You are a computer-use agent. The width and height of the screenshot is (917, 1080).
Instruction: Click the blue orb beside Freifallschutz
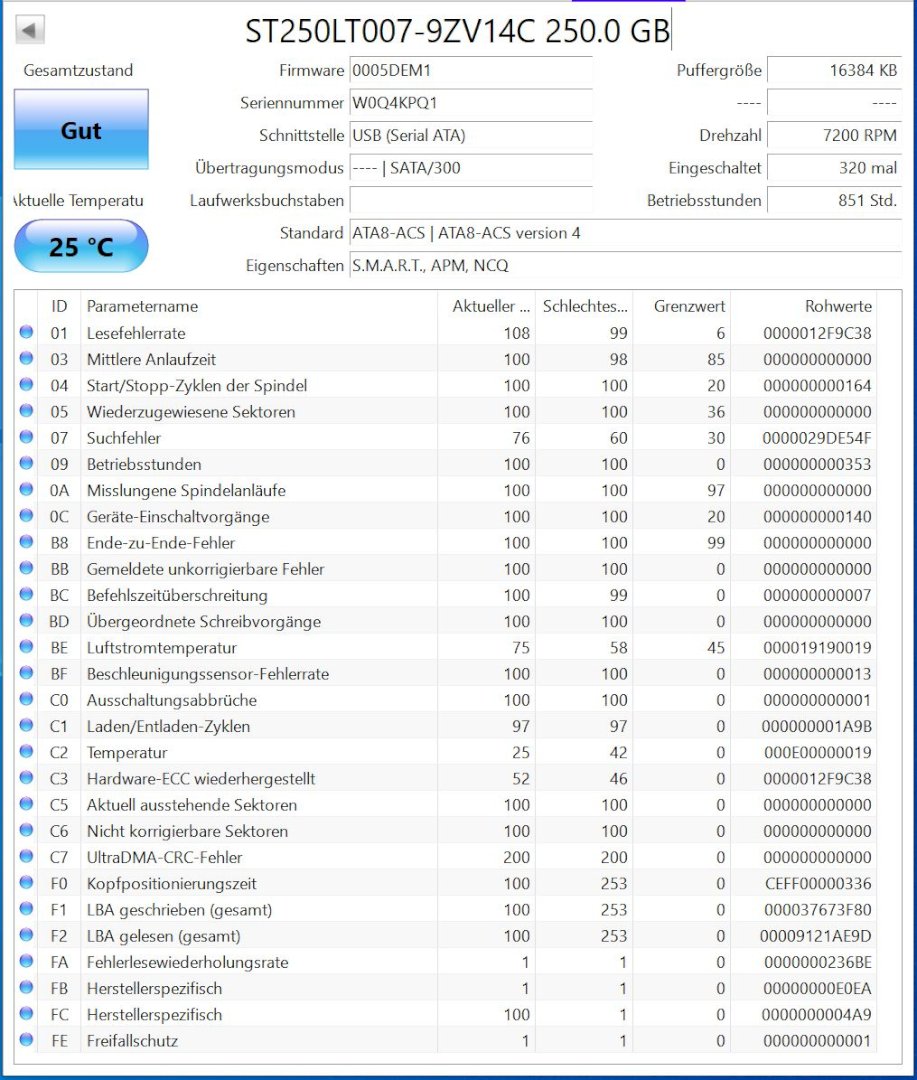(27, 1041)
